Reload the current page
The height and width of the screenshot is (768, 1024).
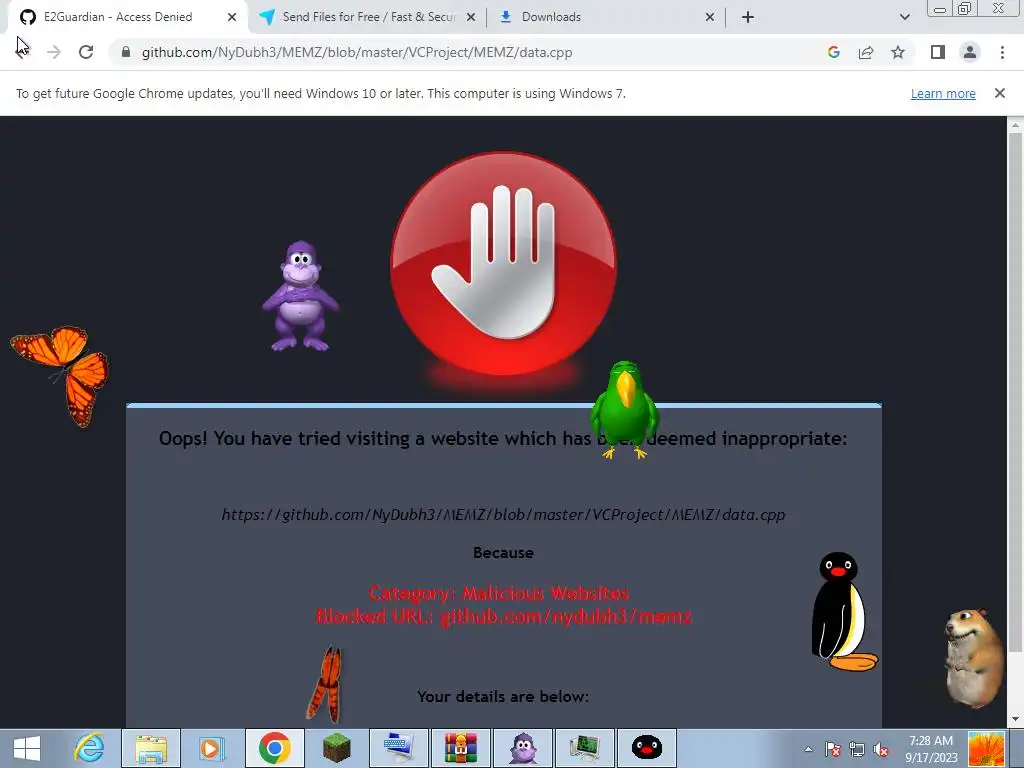86,52
